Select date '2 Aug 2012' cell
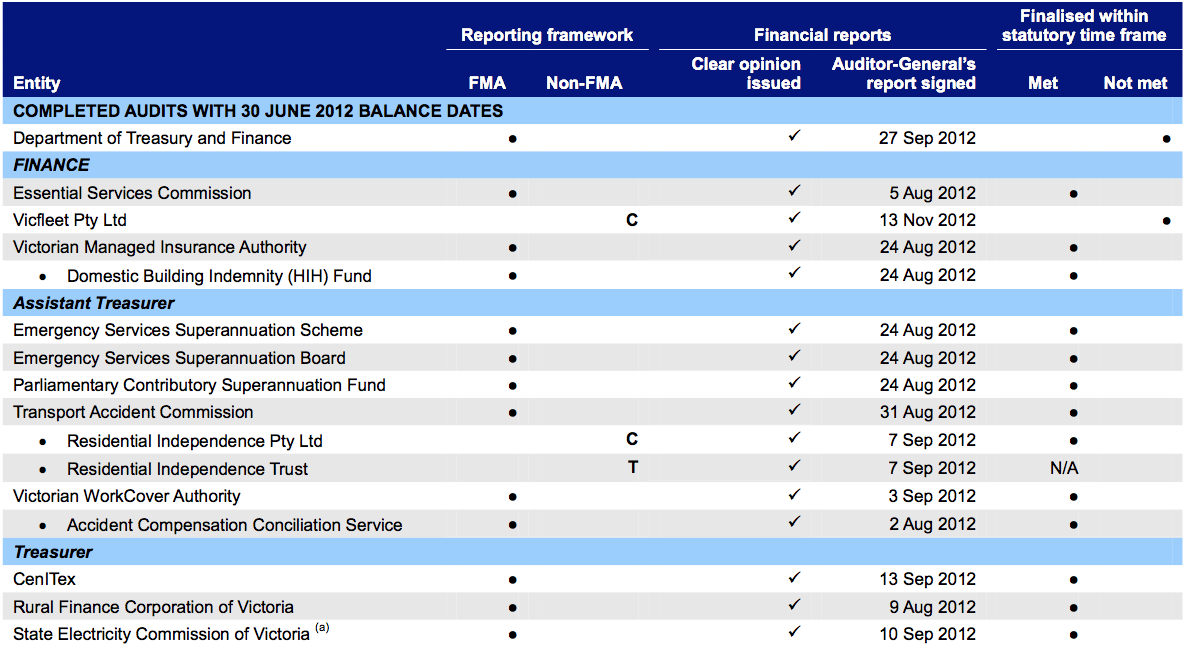The height and width of the screenshot is (650, 1187). click(x=933, y=524)
